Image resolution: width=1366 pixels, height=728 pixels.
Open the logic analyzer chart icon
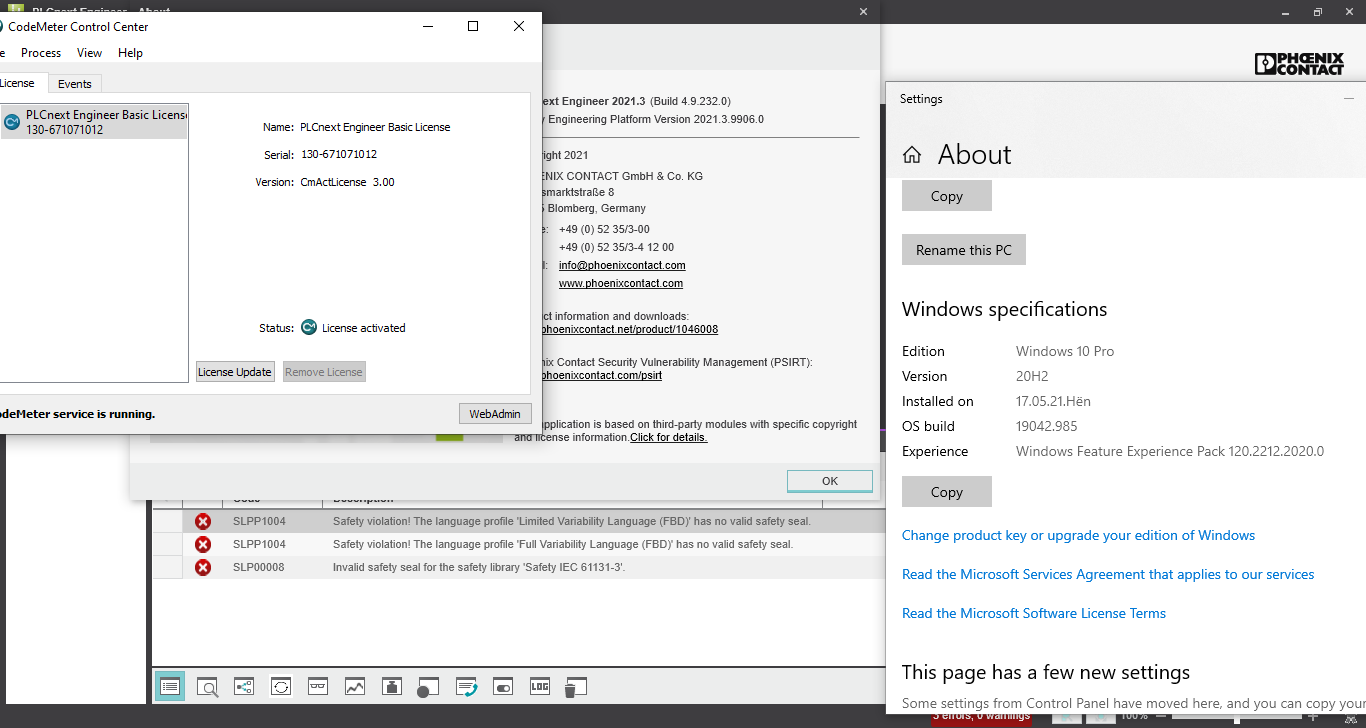click(355, 687)
